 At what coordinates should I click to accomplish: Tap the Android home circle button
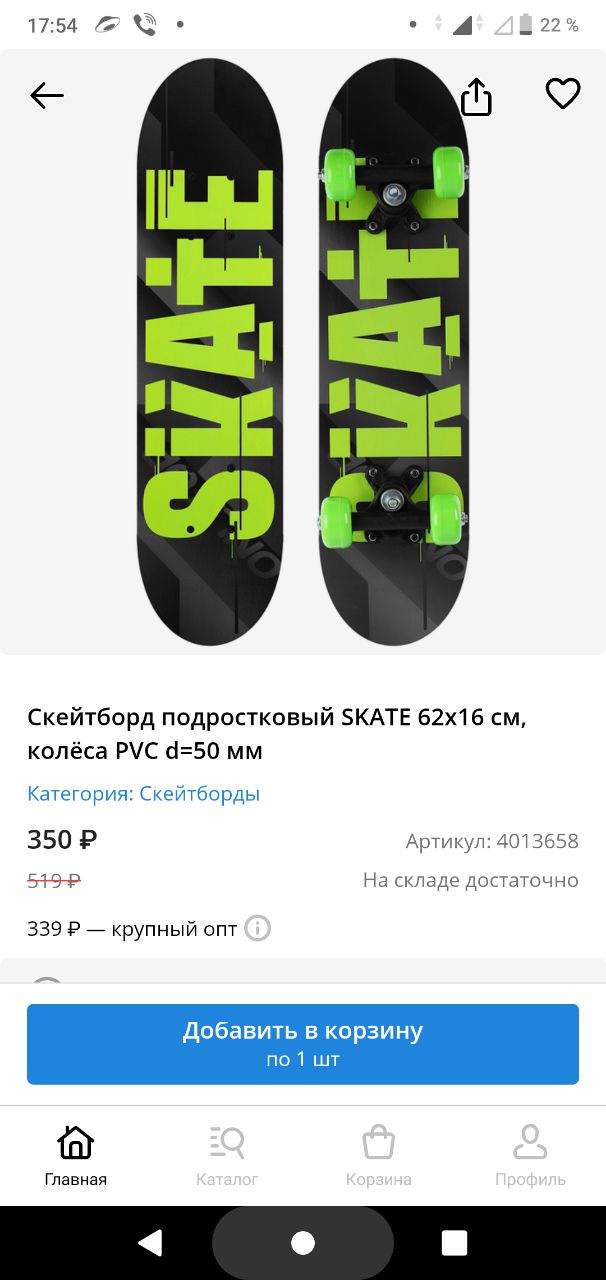coord(303,1243)
